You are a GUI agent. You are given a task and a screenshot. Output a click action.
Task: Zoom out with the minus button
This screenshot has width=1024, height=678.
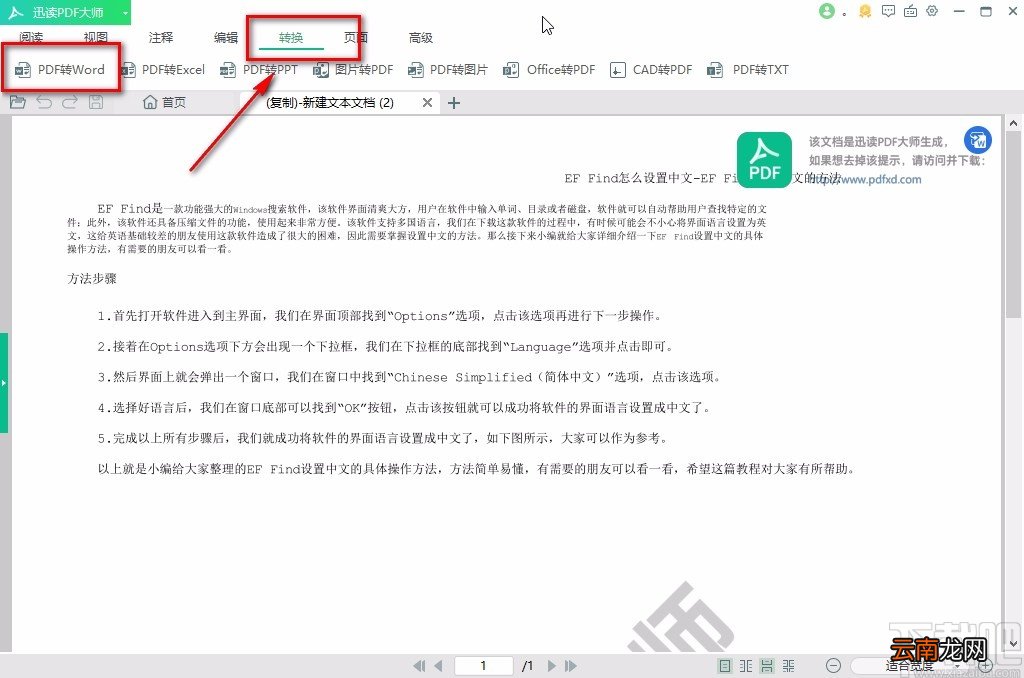coord(833,666)
